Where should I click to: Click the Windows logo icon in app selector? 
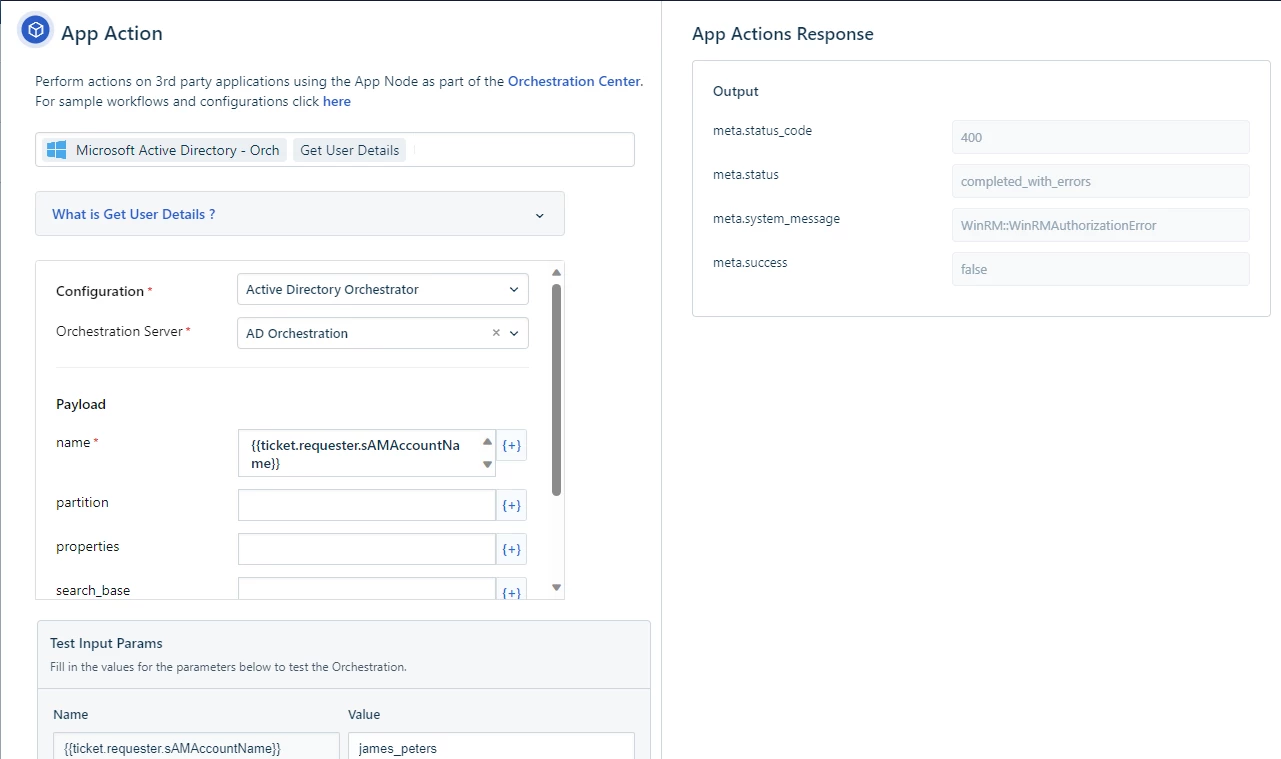pyautogui.click(x=57, y=150)
